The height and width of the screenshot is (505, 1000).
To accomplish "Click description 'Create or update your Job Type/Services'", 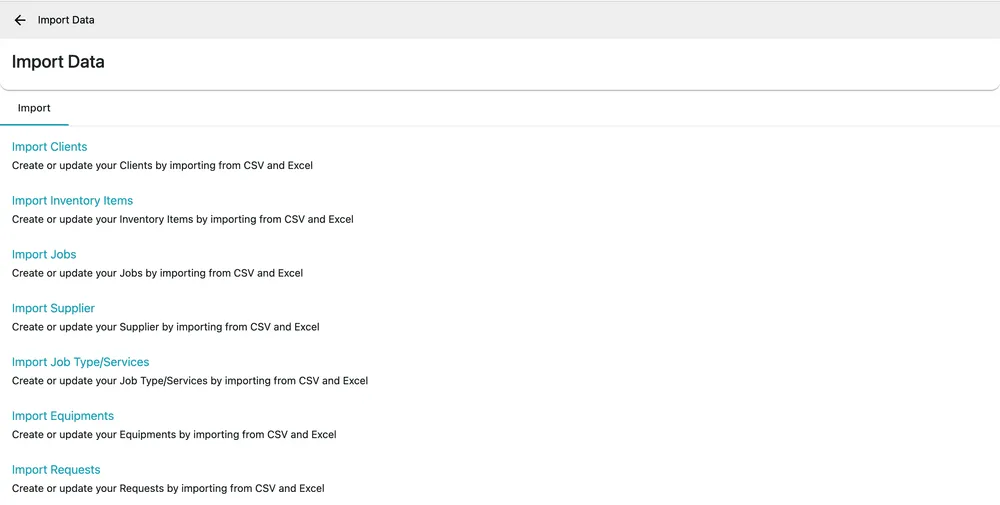I will (x=190, y=381).
